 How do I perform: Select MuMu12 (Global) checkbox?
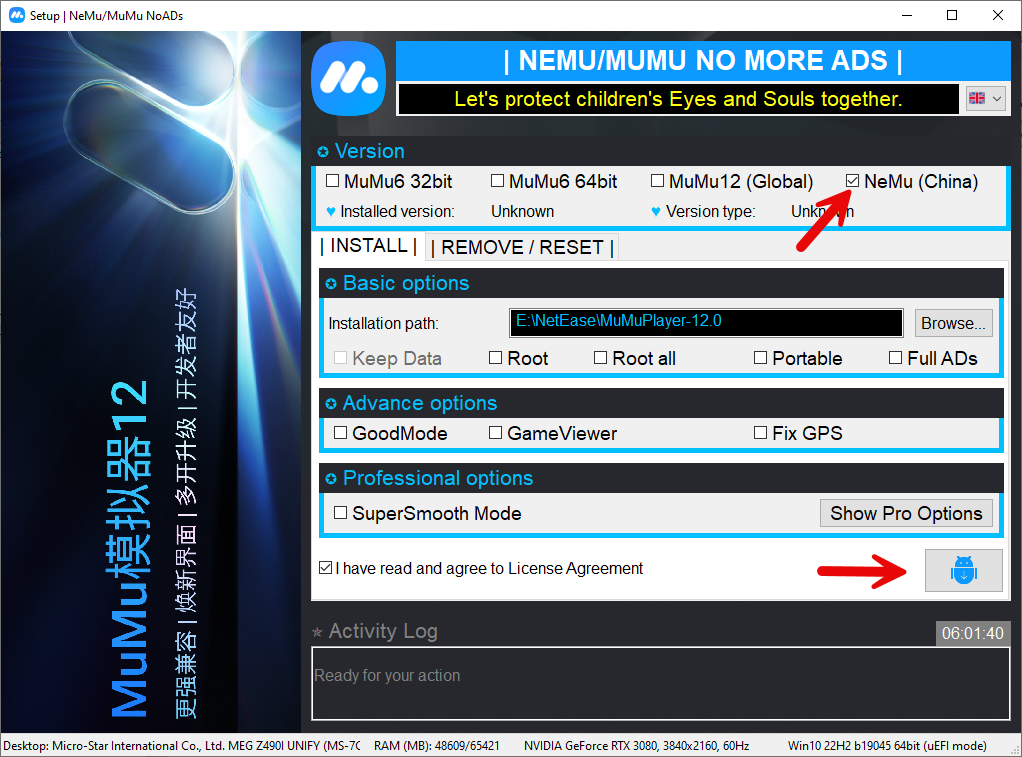tap(658, 181)
